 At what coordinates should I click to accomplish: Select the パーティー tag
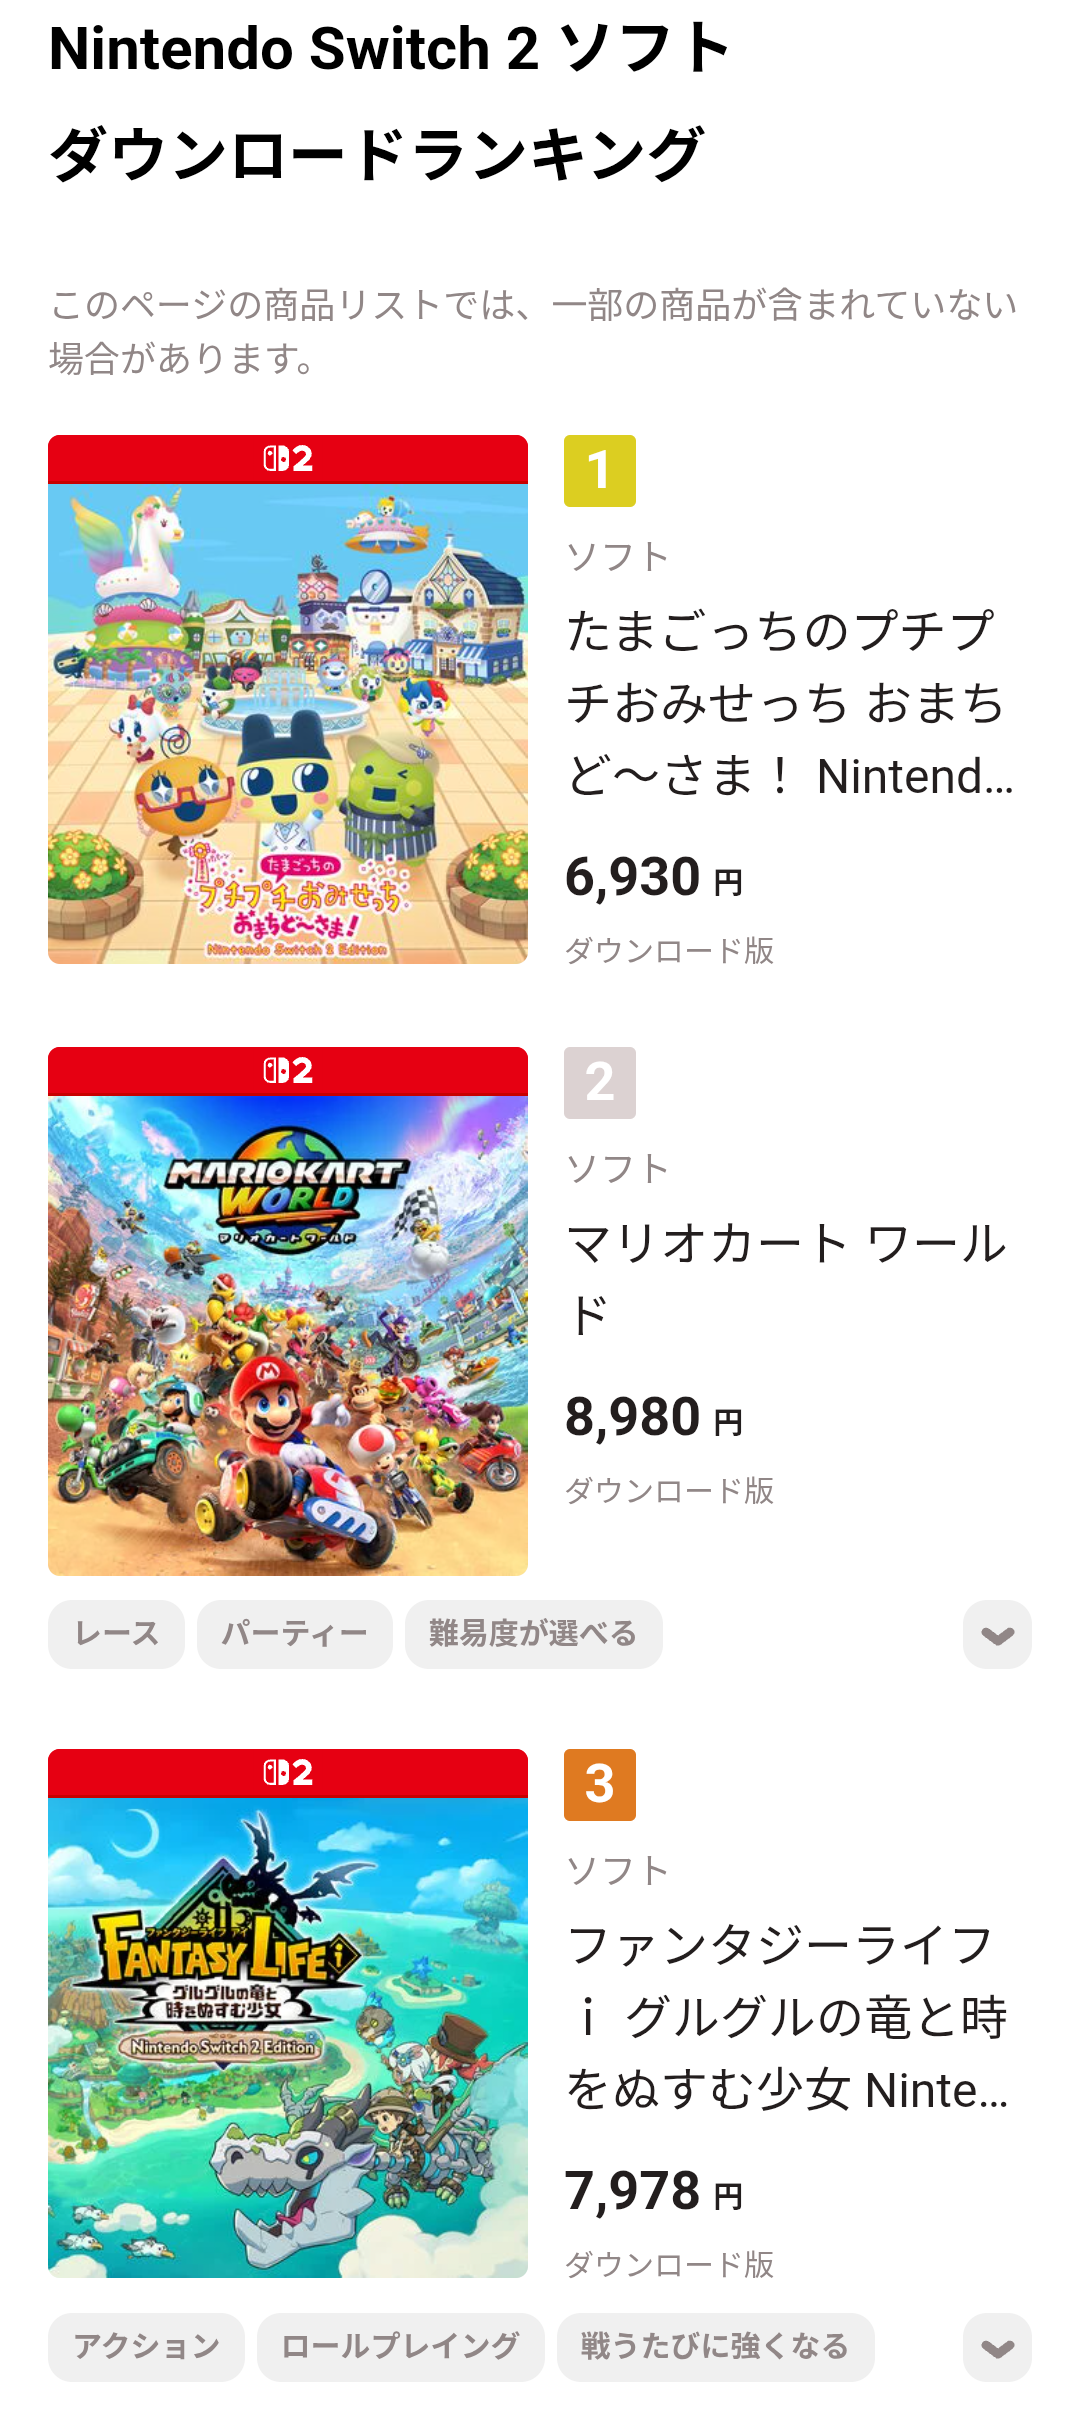pos(294,1634)
